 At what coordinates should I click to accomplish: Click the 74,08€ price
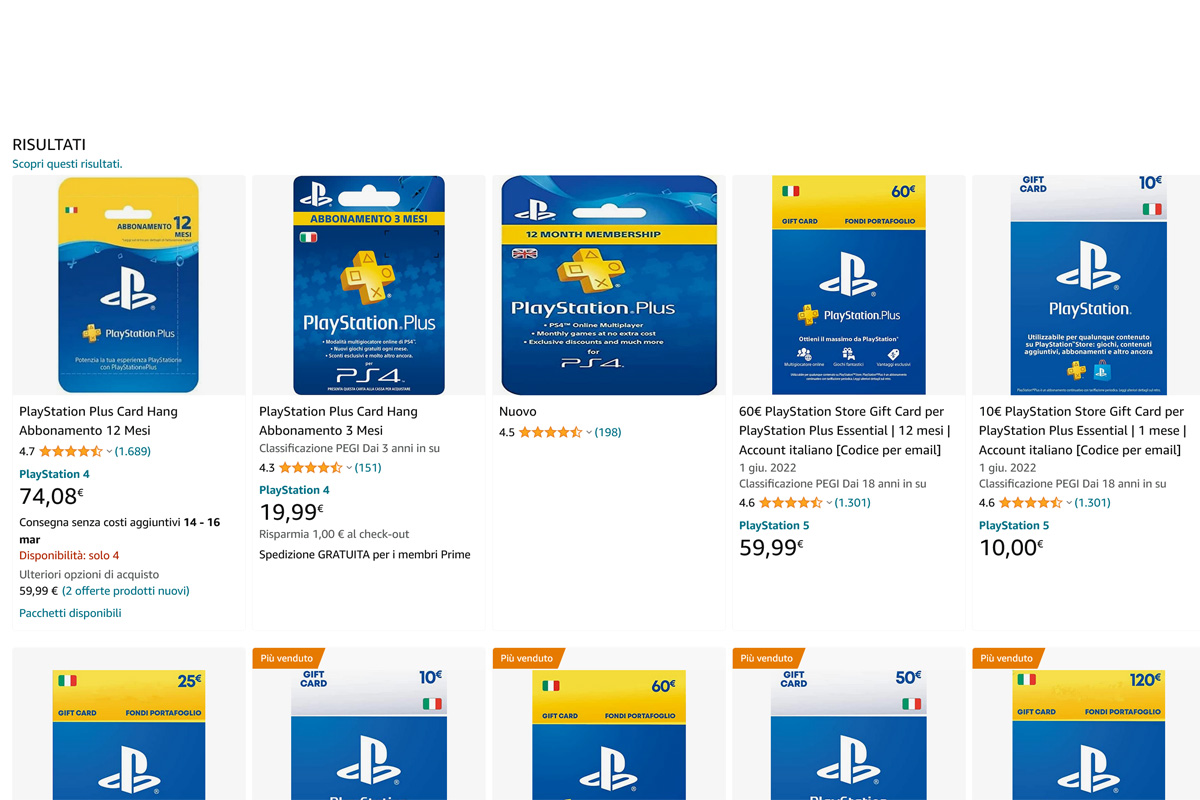coord(51,497)
